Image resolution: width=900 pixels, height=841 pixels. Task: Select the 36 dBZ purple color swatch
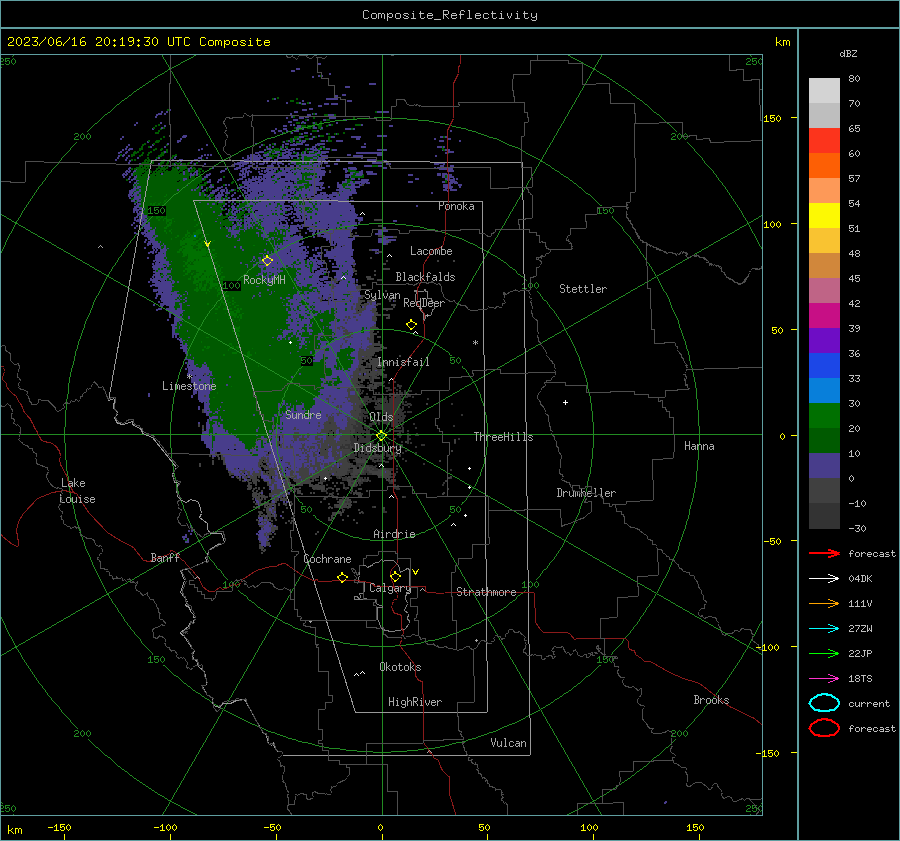pyautogui.click(x=824, y=340)
